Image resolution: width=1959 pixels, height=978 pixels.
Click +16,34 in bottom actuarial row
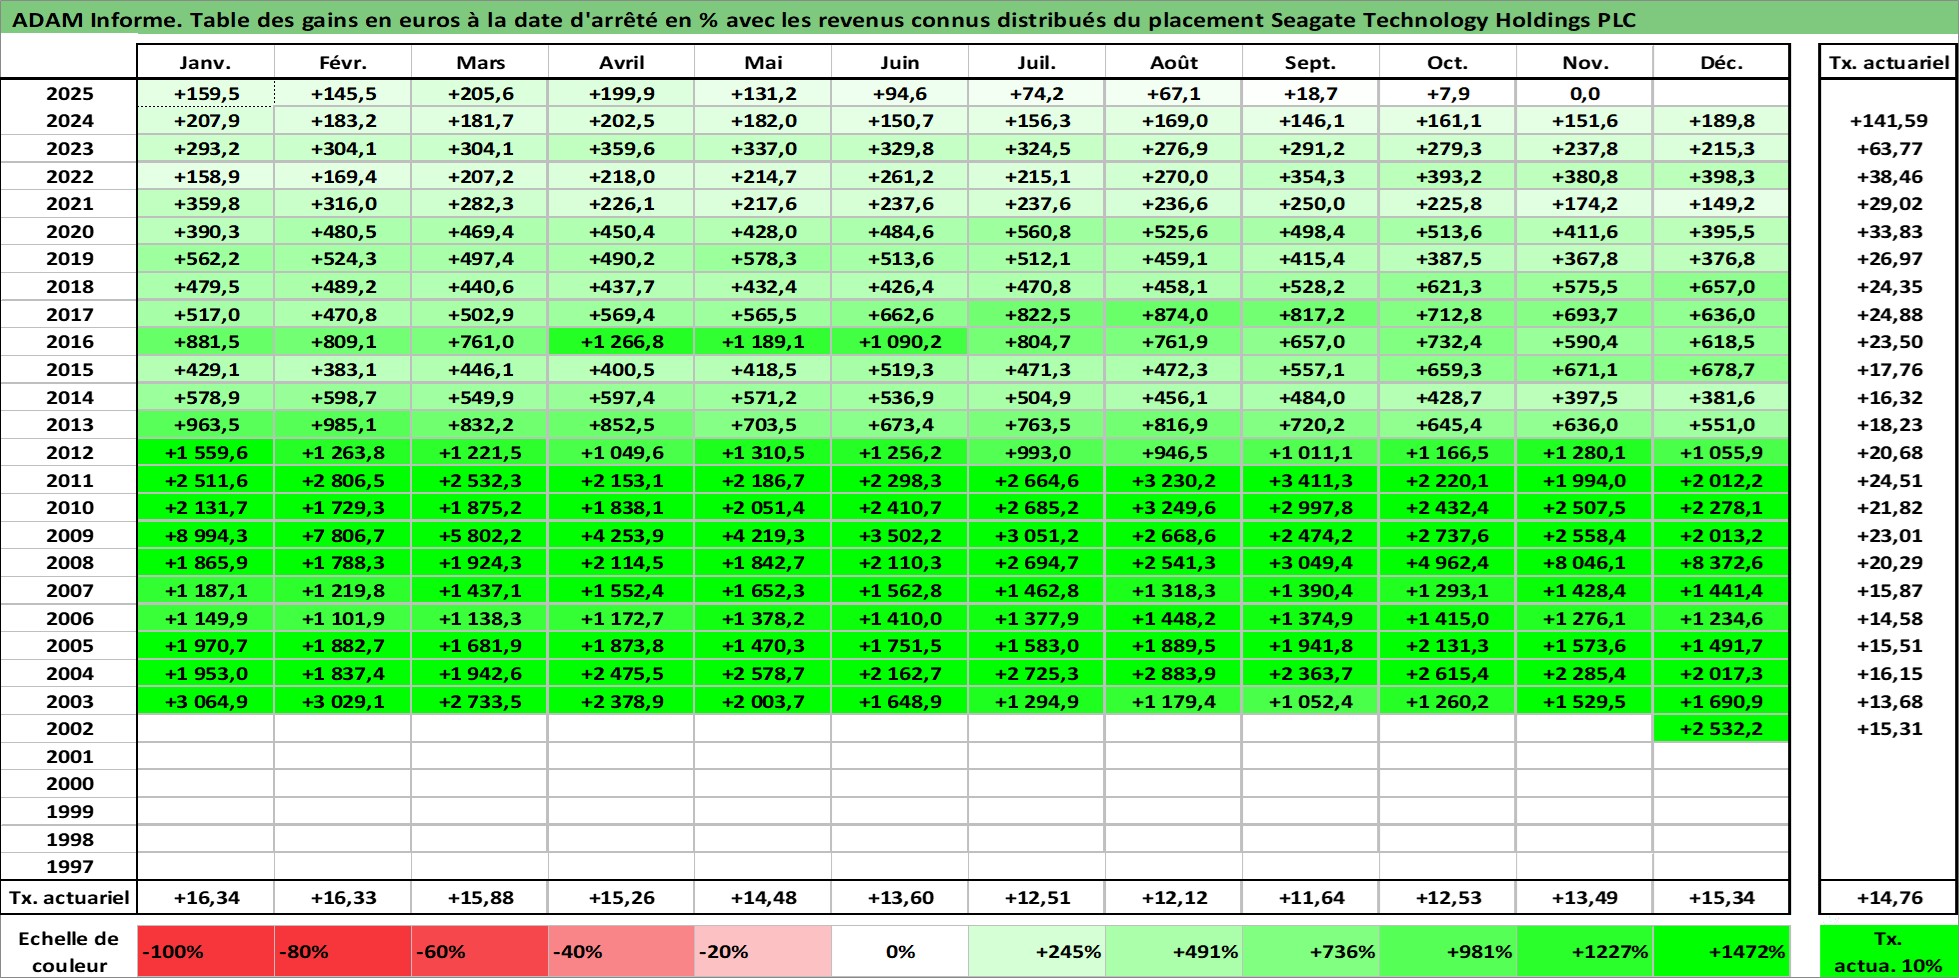(x=205, y=898)
